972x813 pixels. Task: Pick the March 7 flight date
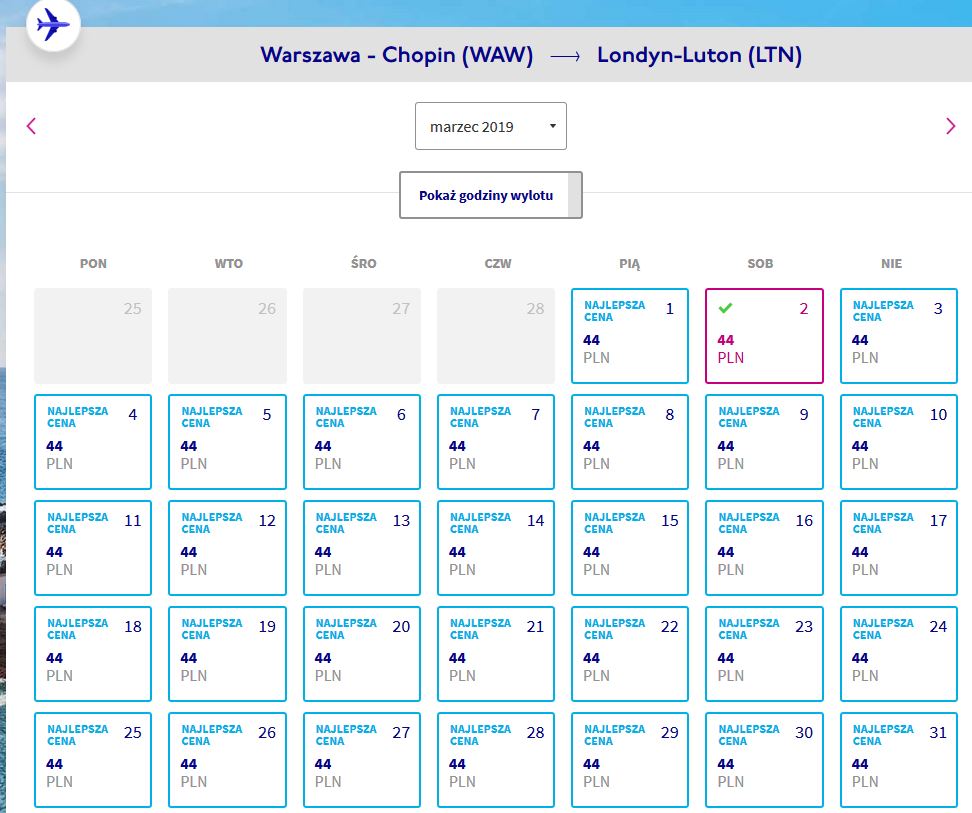pyautogui.click(x=496, y=442)
